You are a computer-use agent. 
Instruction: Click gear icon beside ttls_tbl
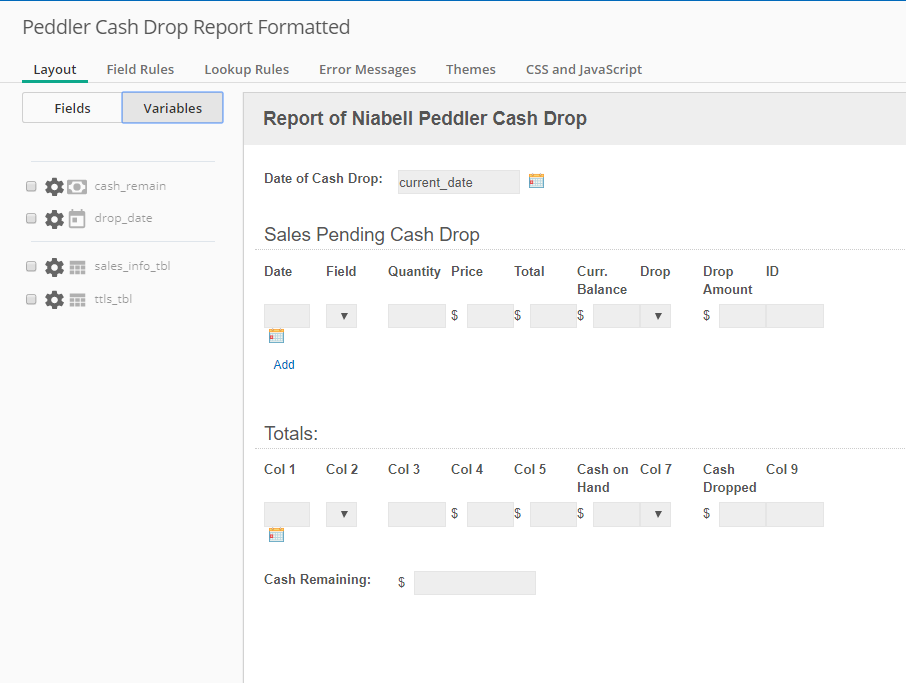(54, 299)
